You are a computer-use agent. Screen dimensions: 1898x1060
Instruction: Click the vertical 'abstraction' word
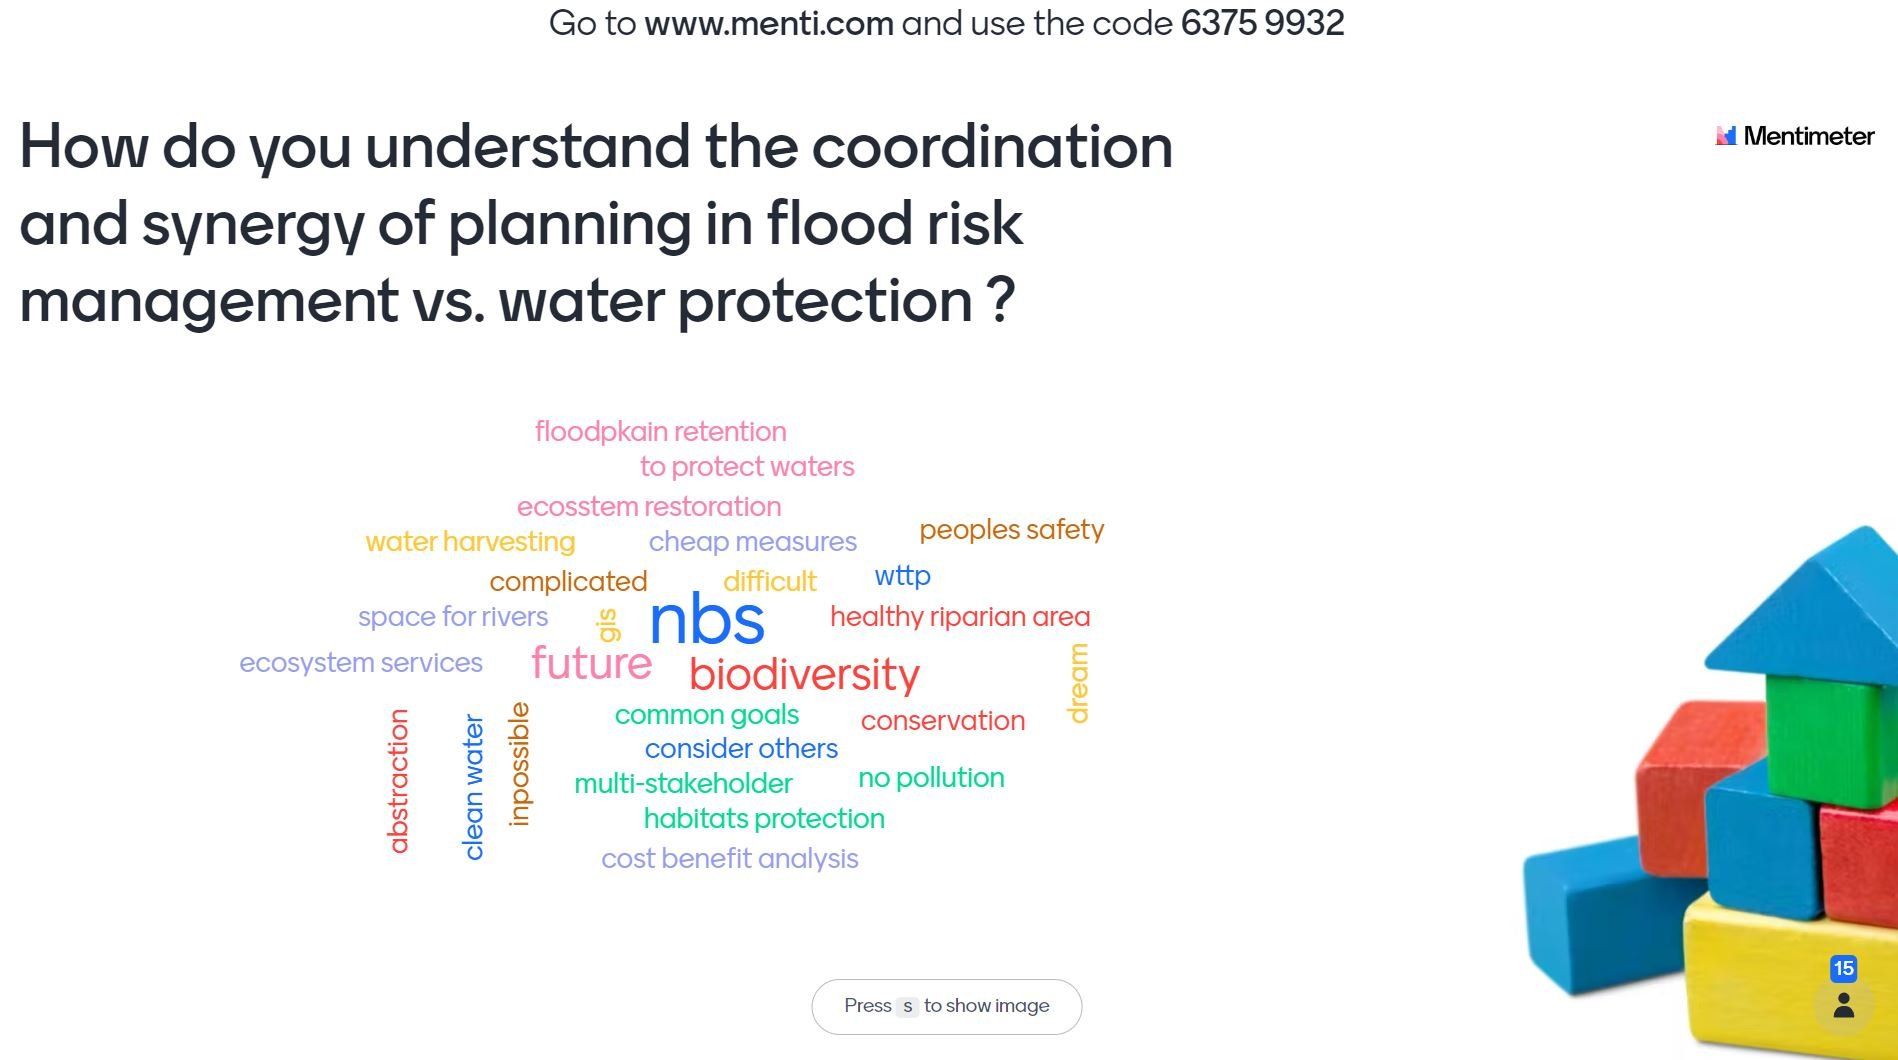(x=399, y=781)
